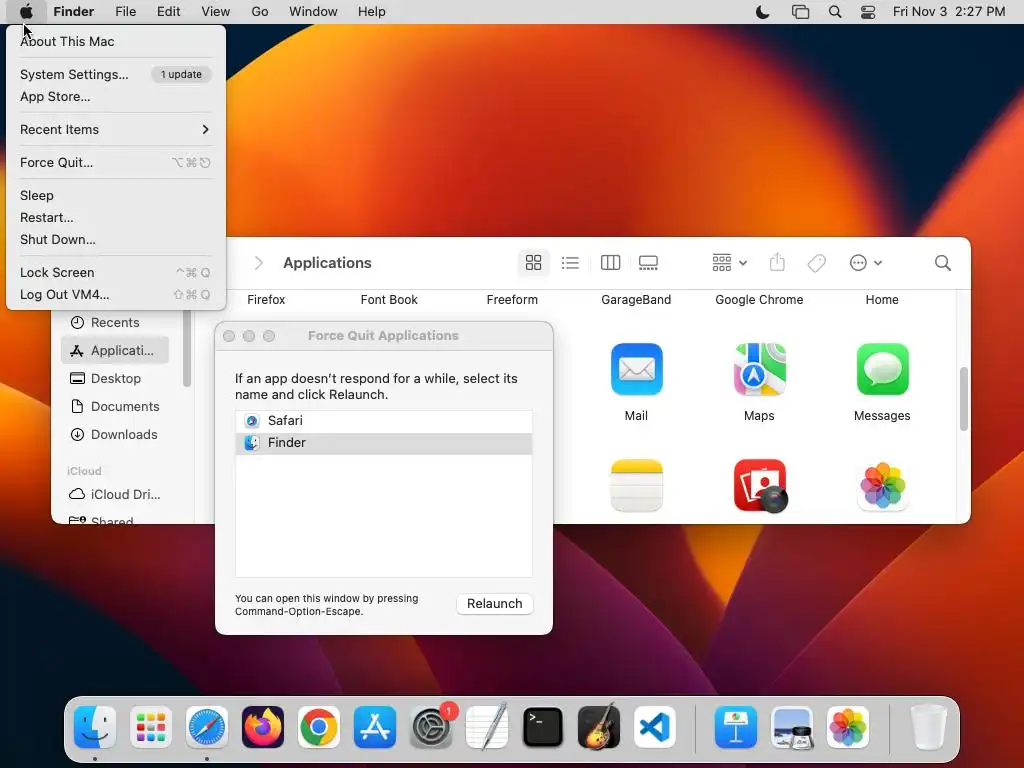The width and height of the screenshot is (1024, 768).
Task: Select Force Quit menu entry
Action: (115, 163)
